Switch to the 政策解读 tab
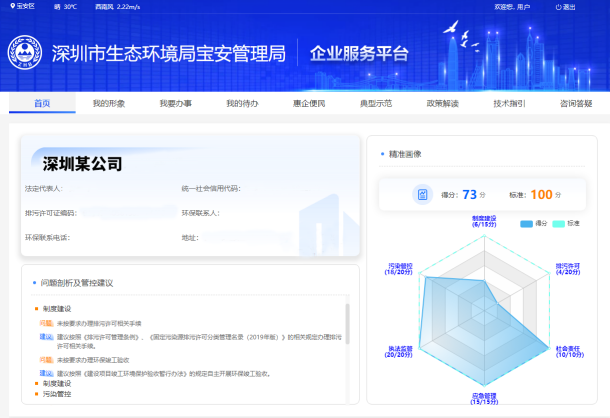The width and height of the screenshot is (610, 418). click(442, 103)
